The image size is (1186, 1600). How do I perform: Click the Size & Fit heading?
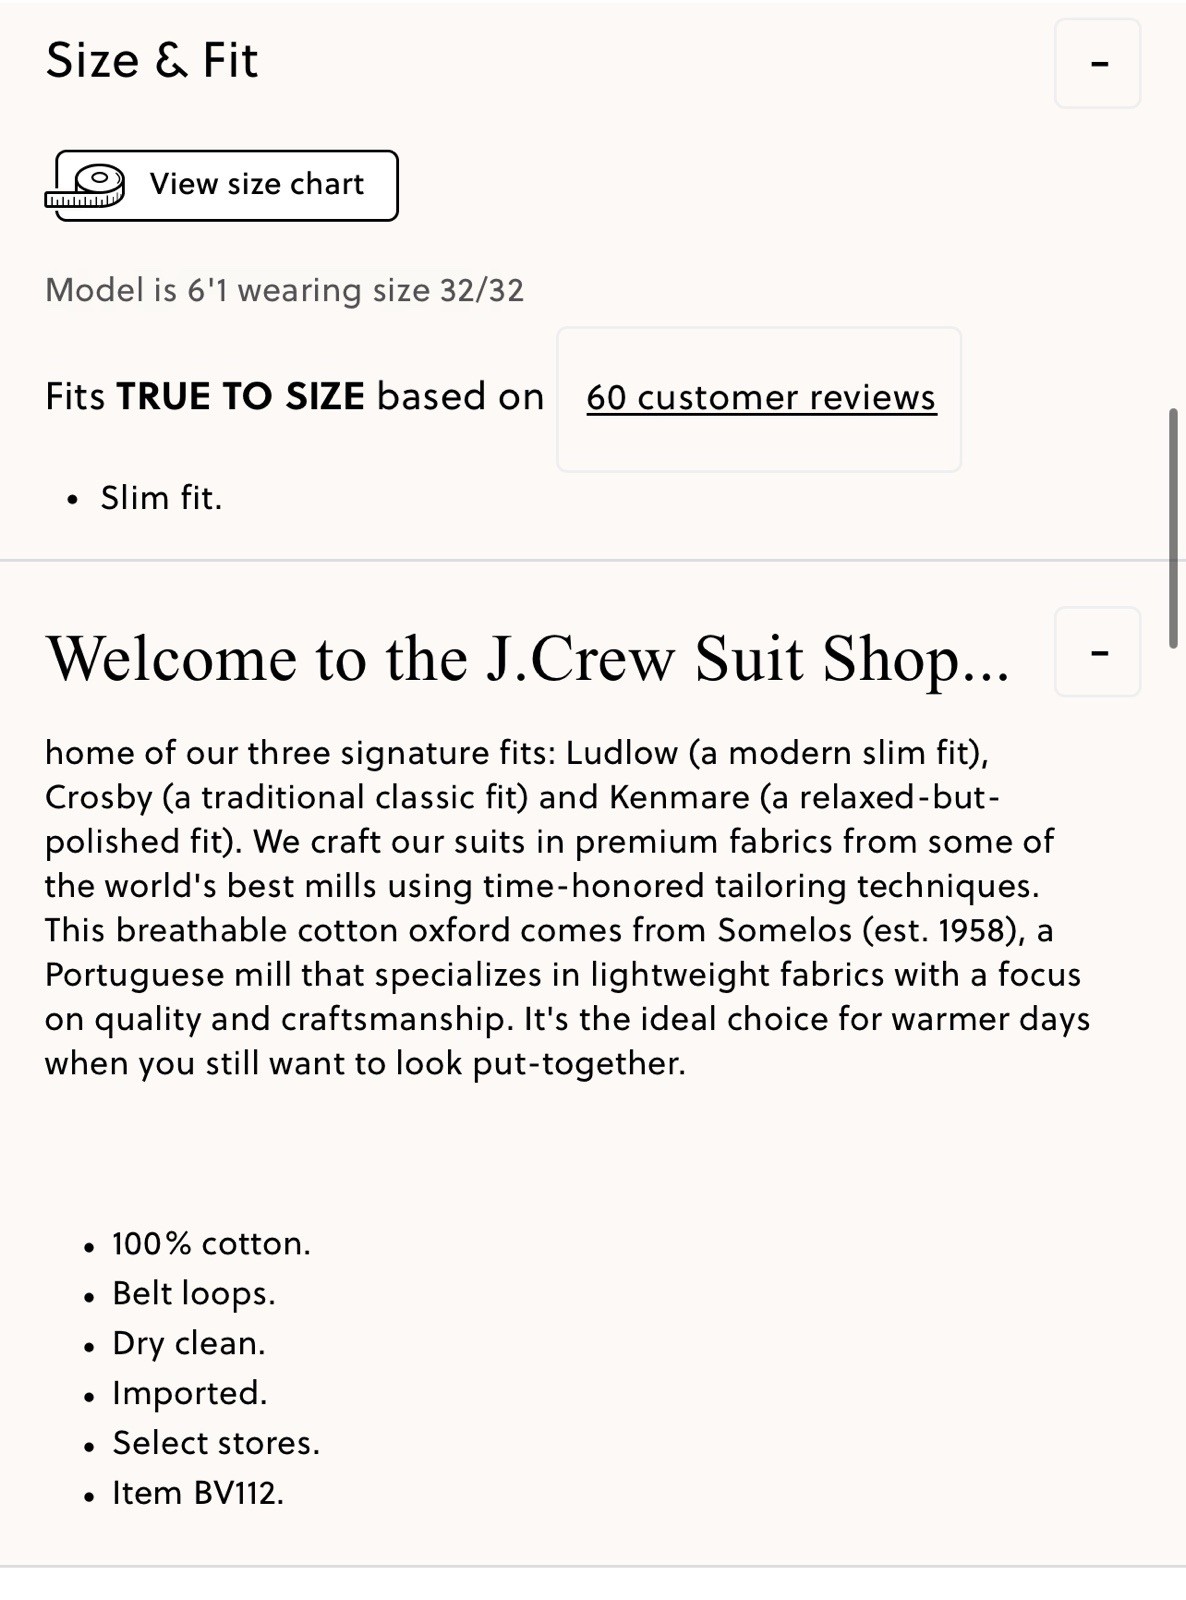pos(152,61)
